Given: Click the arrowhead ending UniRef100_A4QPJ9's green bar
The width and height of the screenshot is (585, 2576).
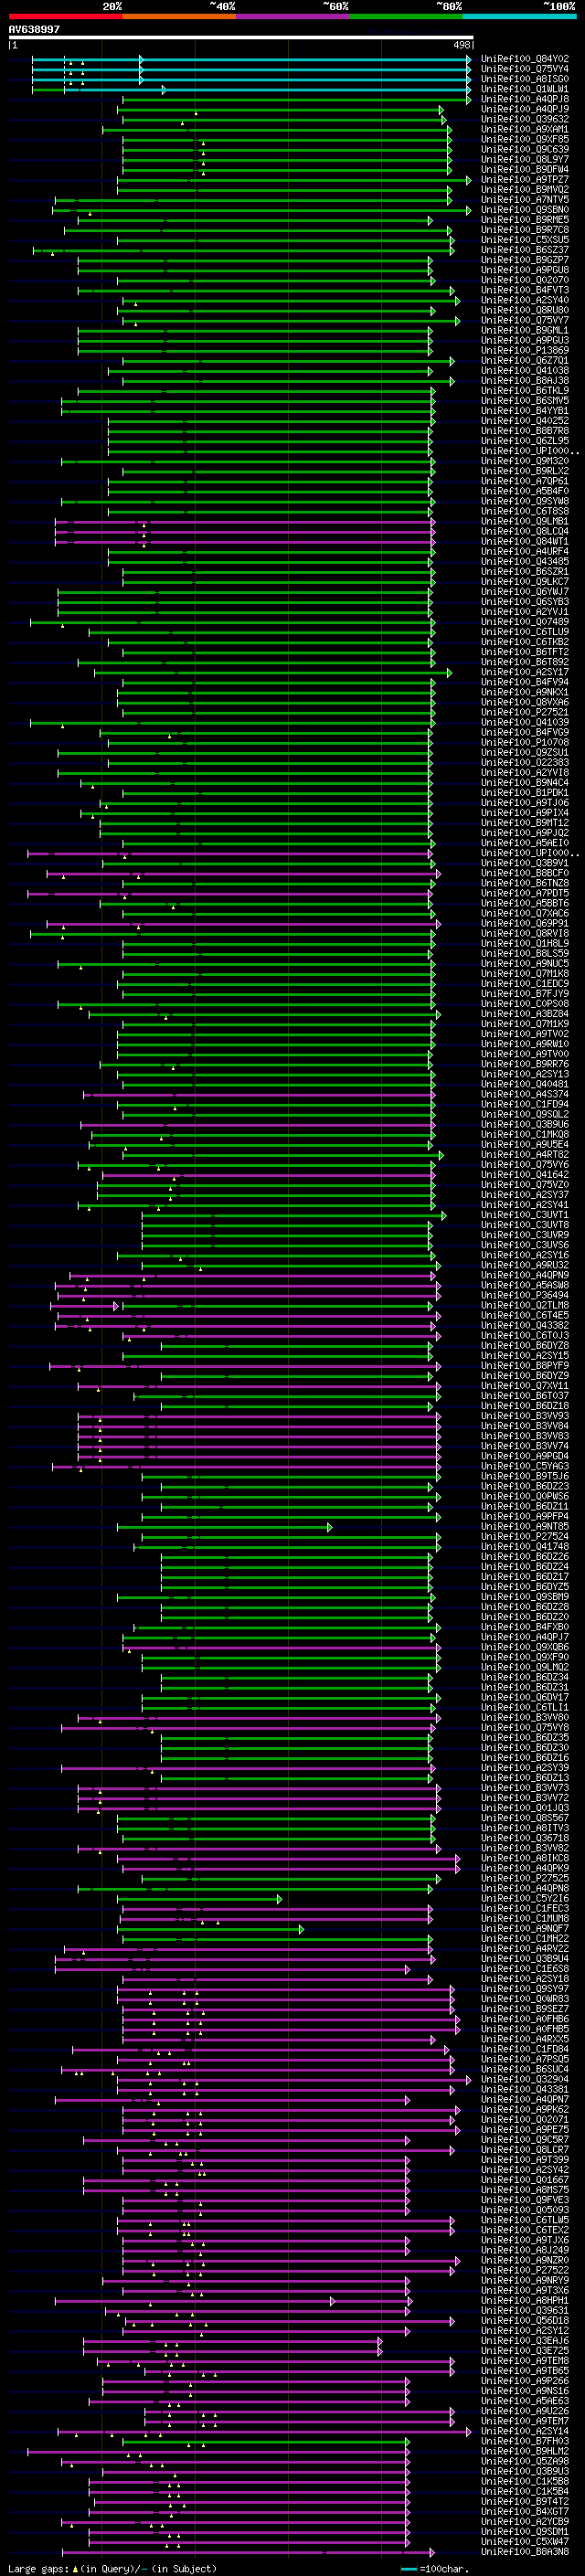Looking at the screenshot, I should click(441, 110).
